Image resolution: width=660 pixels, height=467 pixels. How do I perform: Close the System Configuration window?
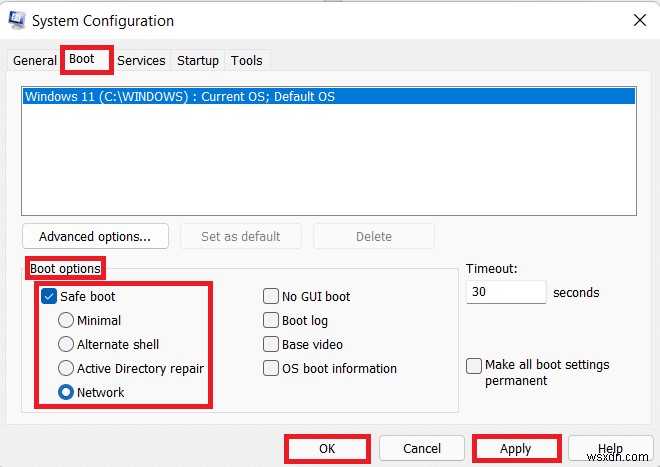point(639,20)
